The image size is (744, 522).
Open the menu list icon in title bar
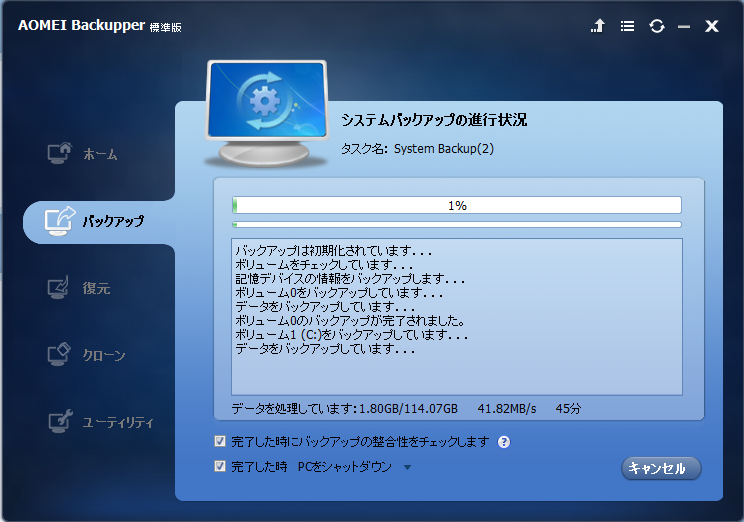627,26
